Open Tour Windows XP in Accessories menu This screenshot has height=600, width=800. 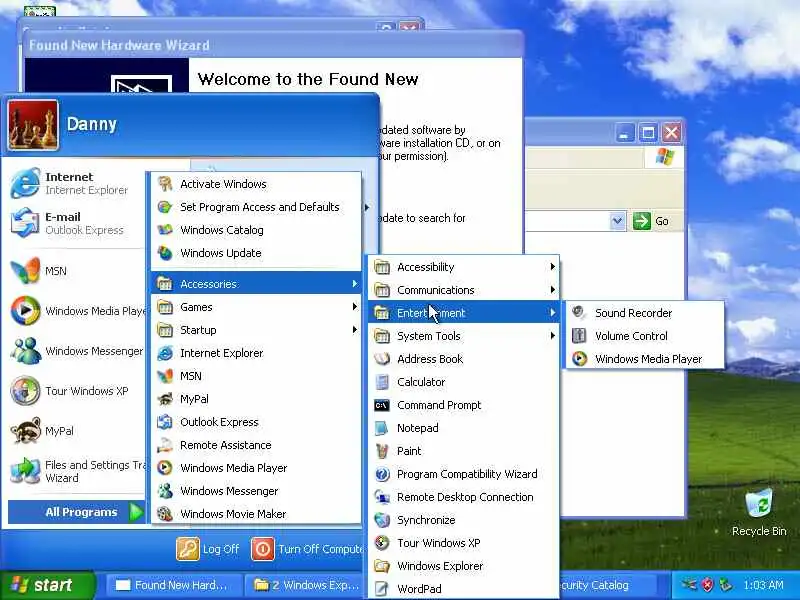[x=464, y=543]
